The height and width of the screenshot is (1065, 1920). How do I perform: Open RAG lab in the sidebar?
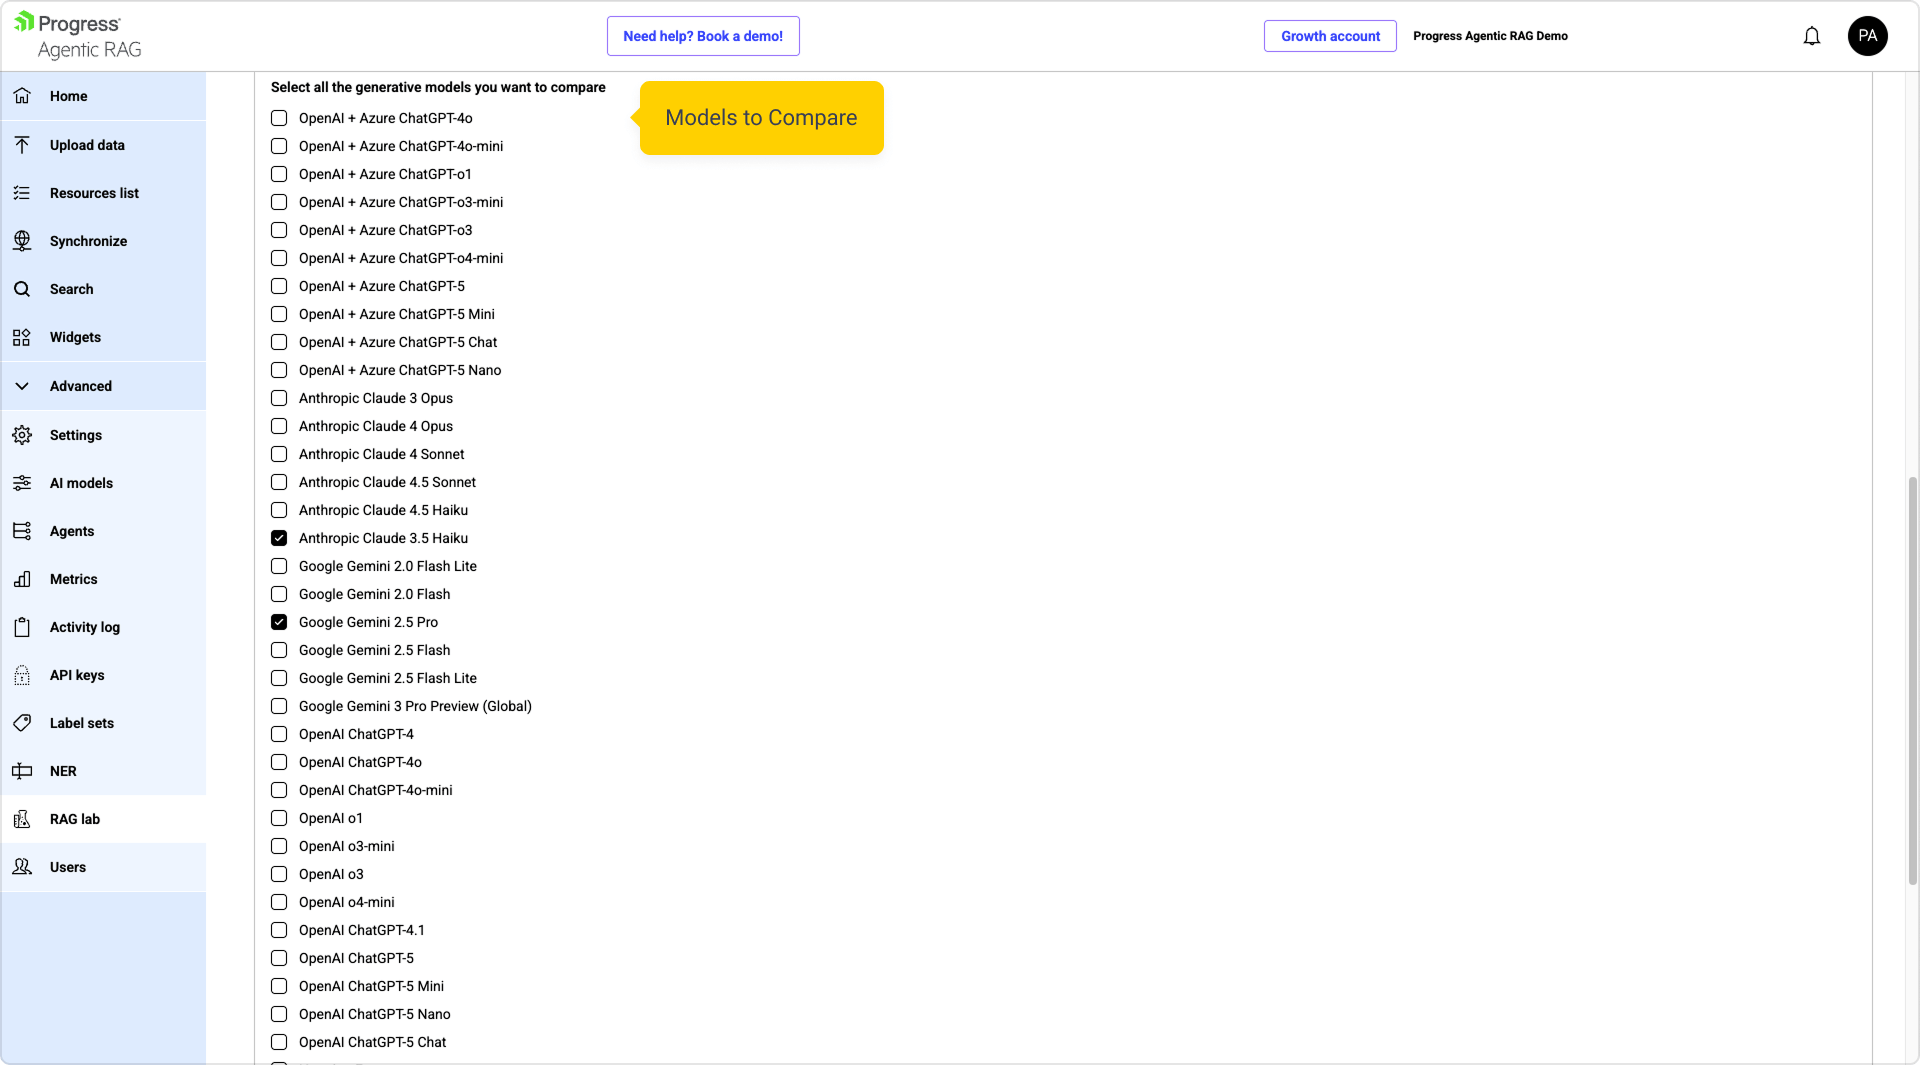(x=75, y=819)
